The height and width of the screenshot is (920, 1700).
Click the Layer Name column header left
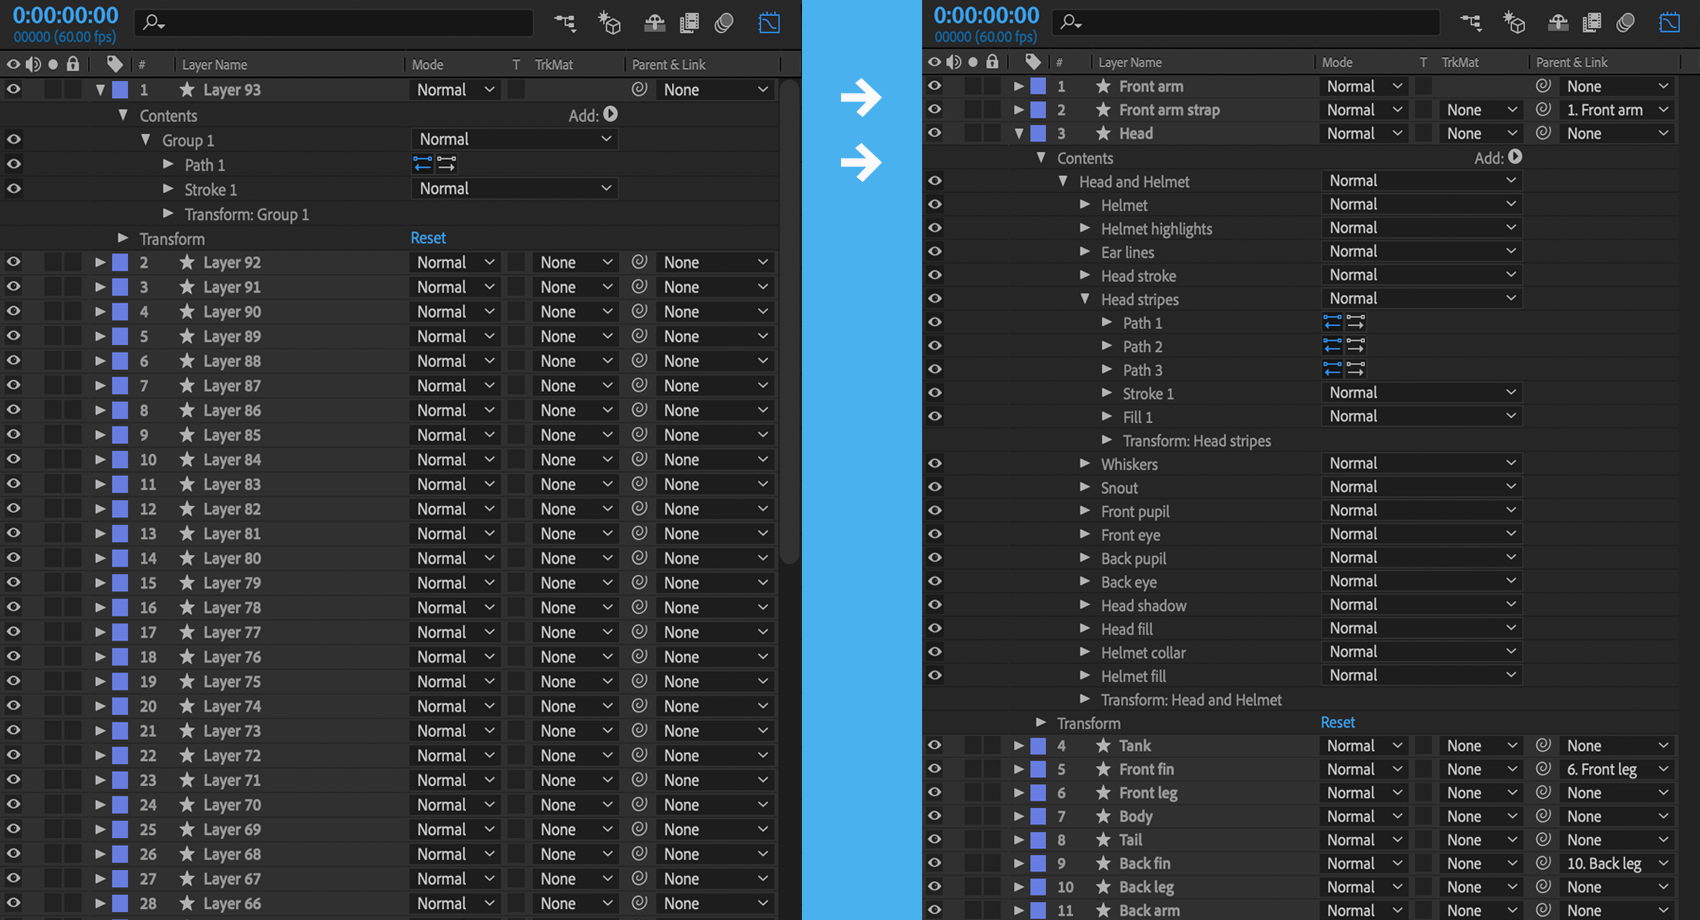[x=215, y=64]
